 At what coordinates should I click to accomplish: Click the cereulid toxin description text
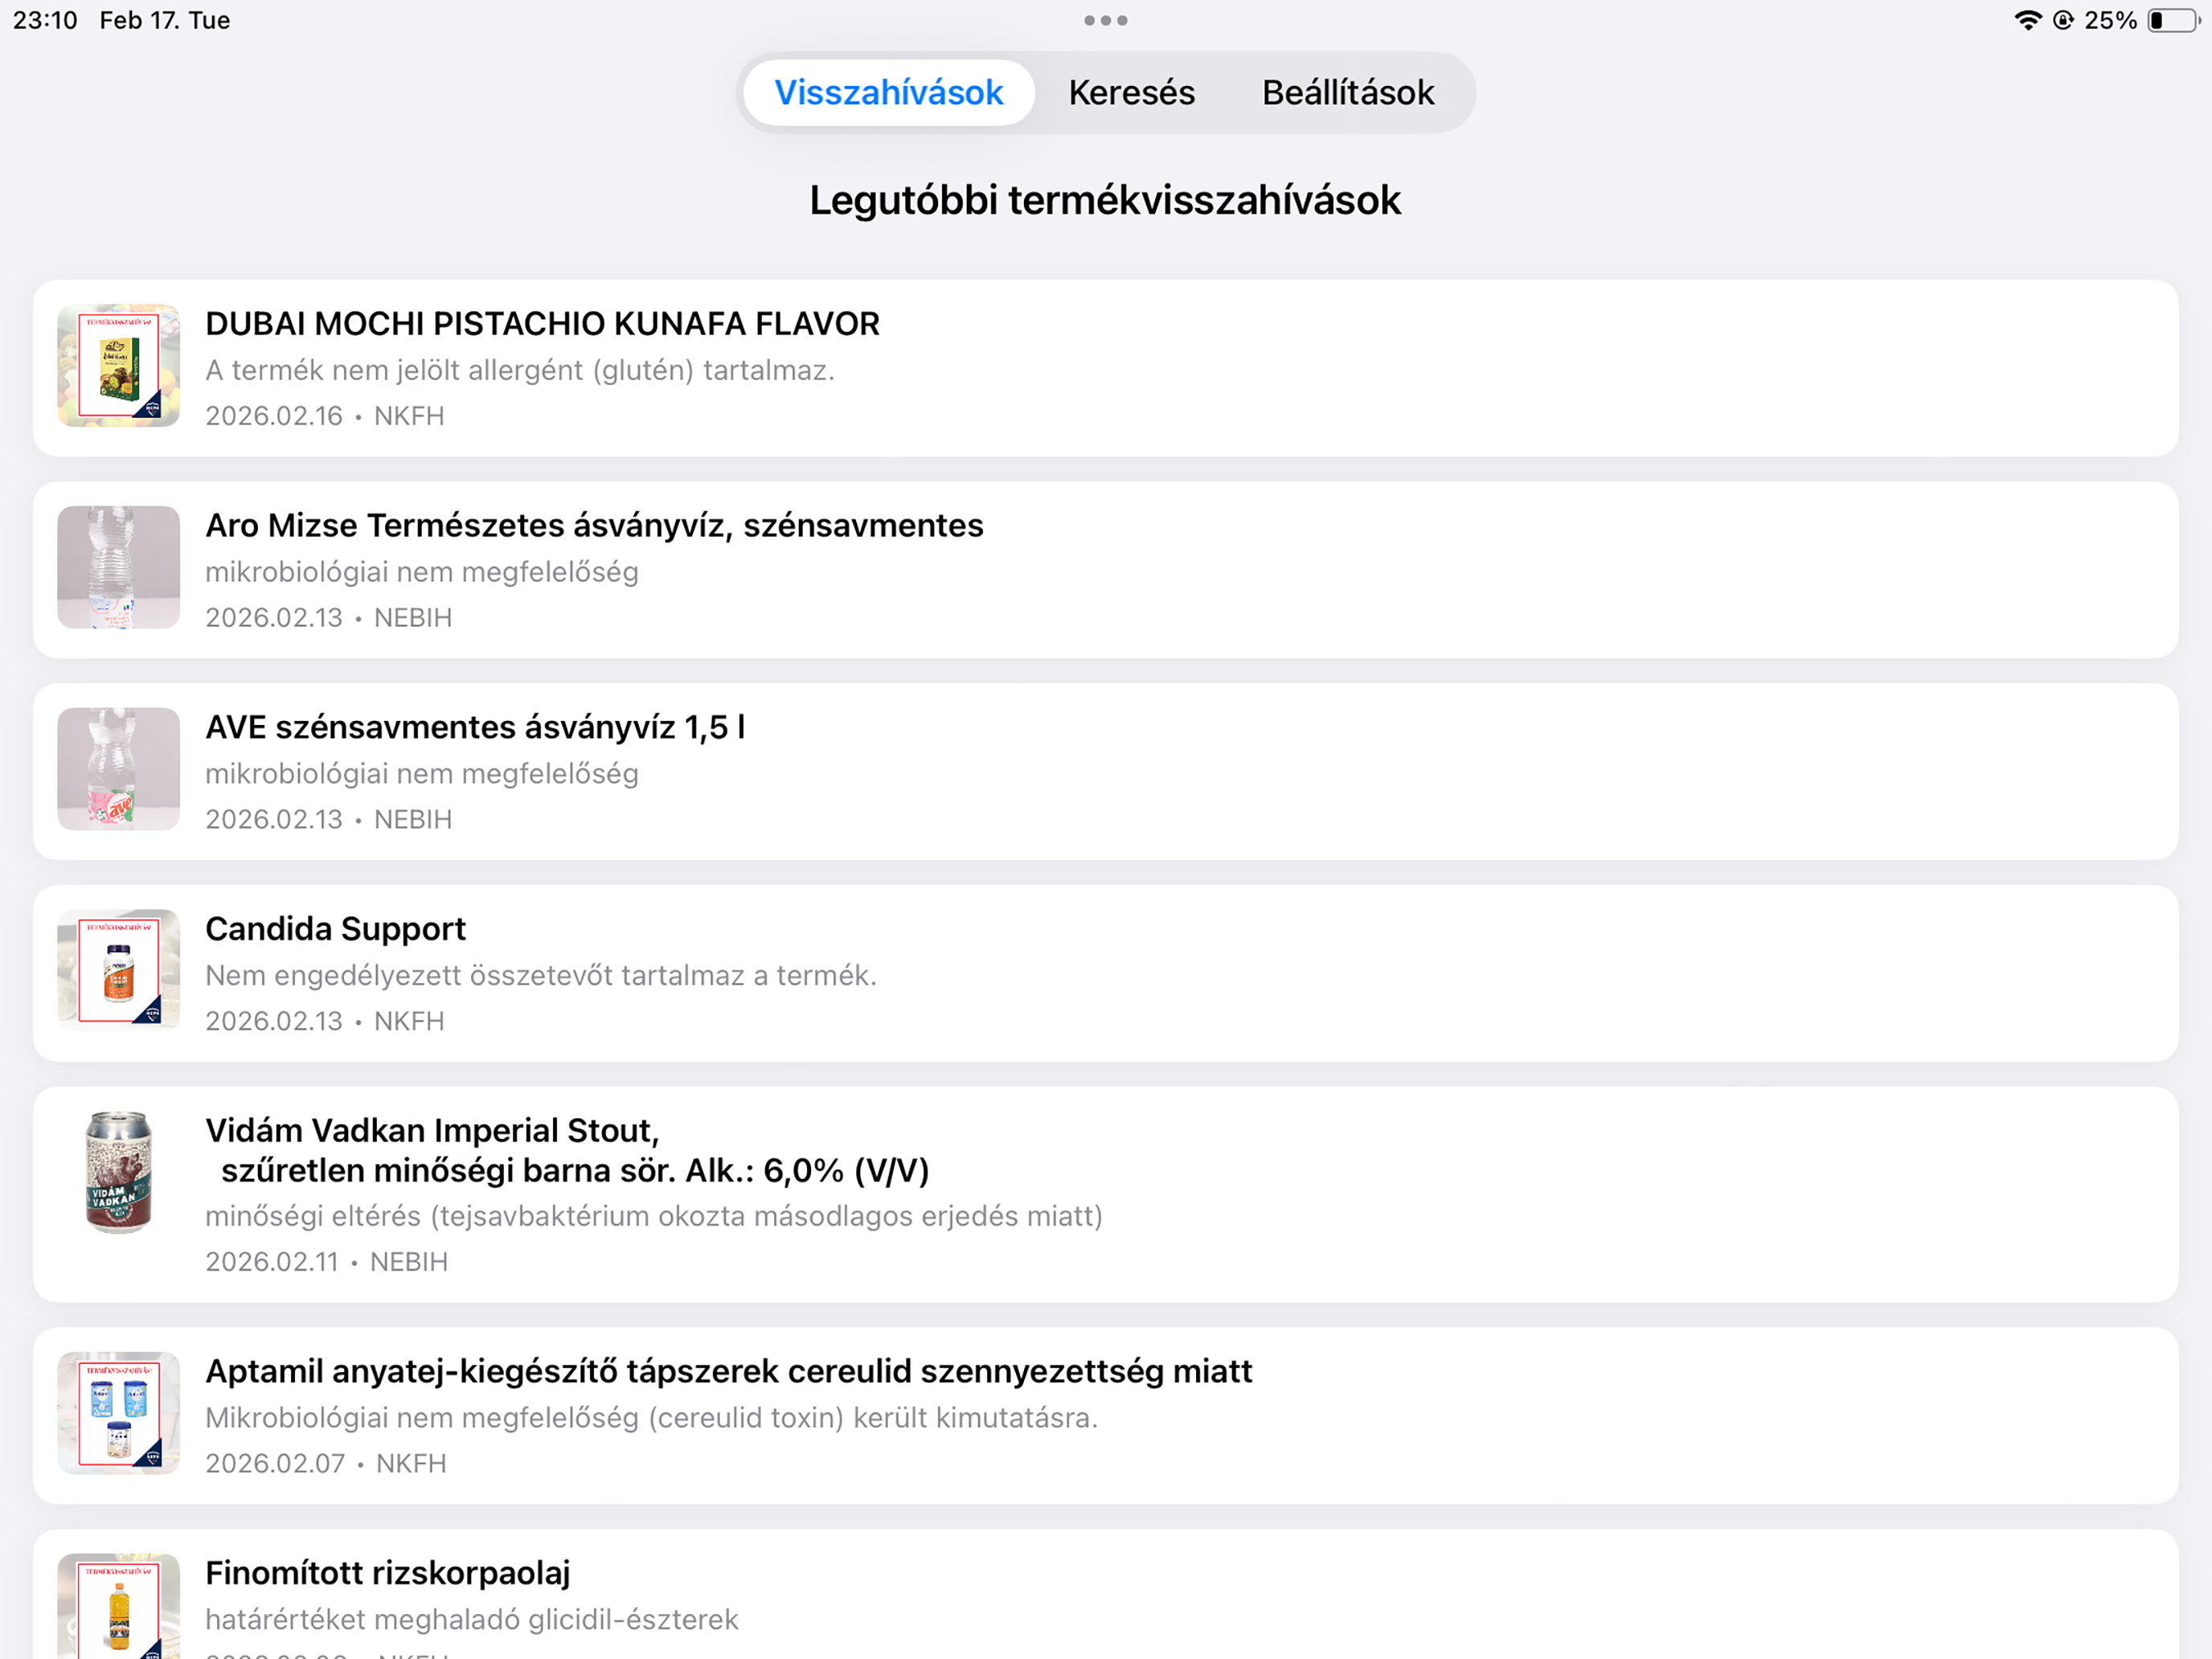[652, 1417]
